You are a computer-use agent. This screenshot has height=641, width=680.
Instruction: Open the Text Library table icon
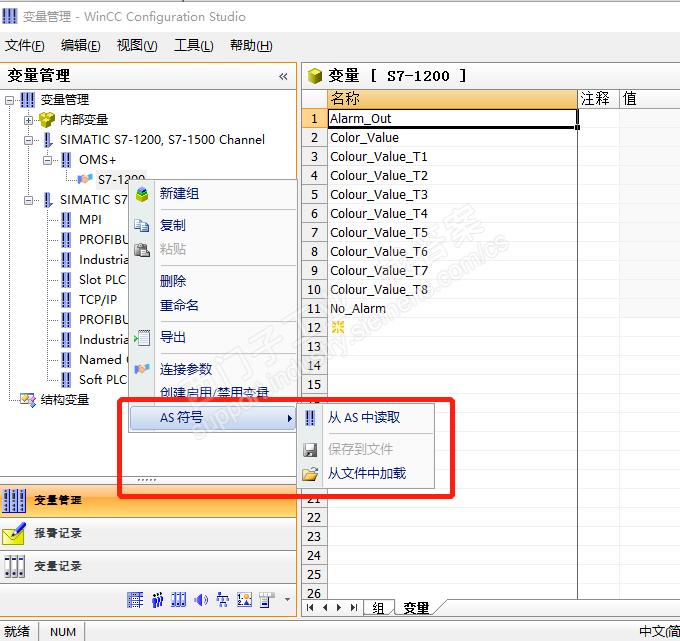[x=135, y=600]
